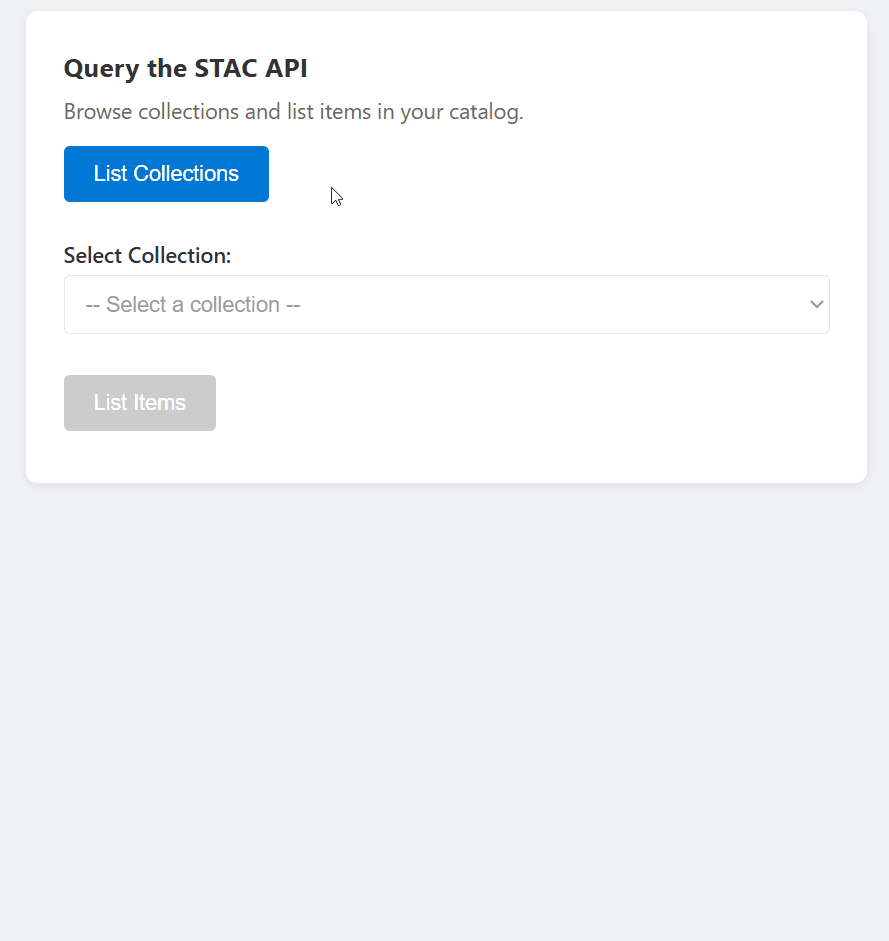Open the Select a collection dropdown

coord(447,305)
